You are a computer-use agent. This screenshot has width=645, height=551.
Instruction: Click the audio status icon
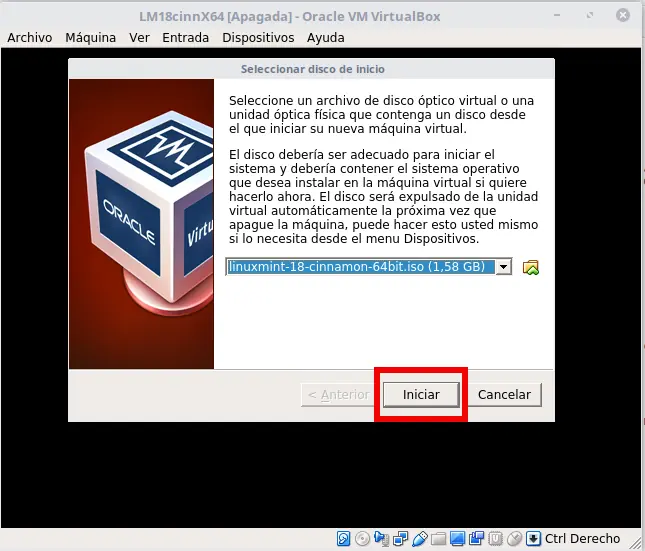381,538
